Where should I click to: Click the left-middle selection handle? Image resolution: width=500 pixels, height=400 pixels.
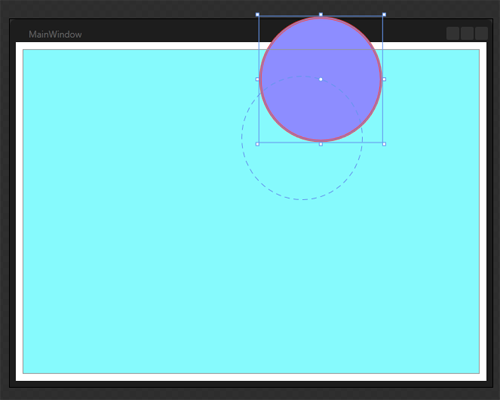257,79
